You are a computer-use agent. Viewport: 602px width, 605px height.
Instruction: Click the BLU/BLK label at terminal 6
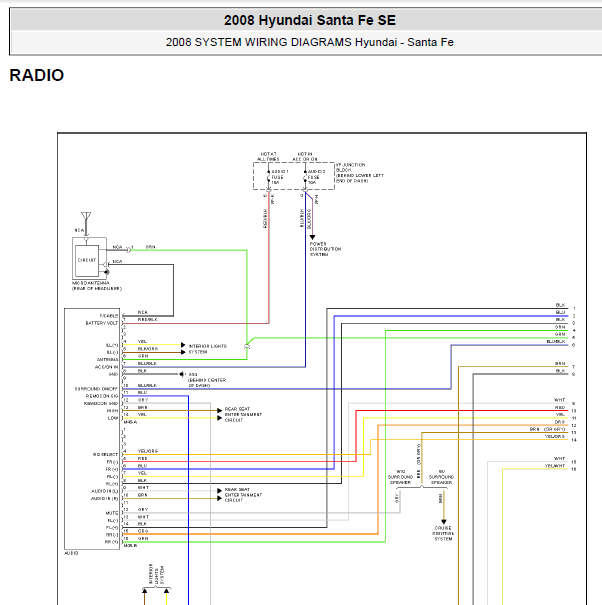click(x=556, y=341)
